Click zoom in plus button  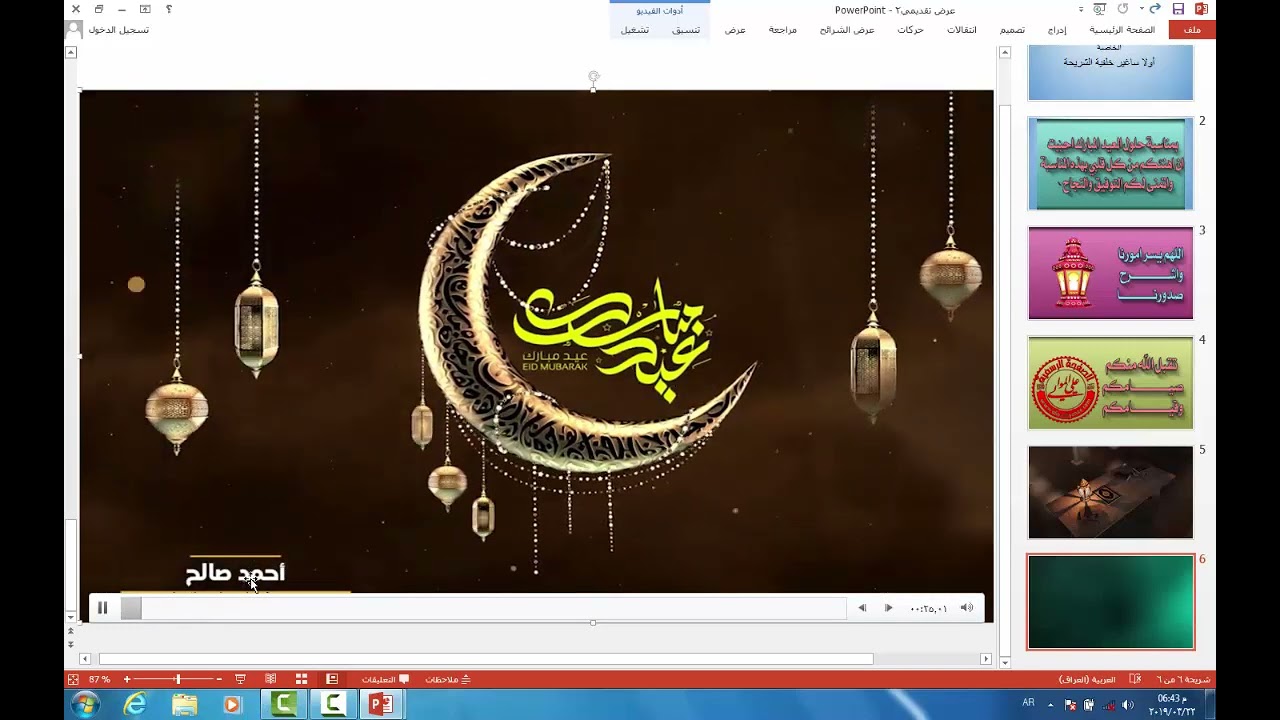(x=127, y=680)
